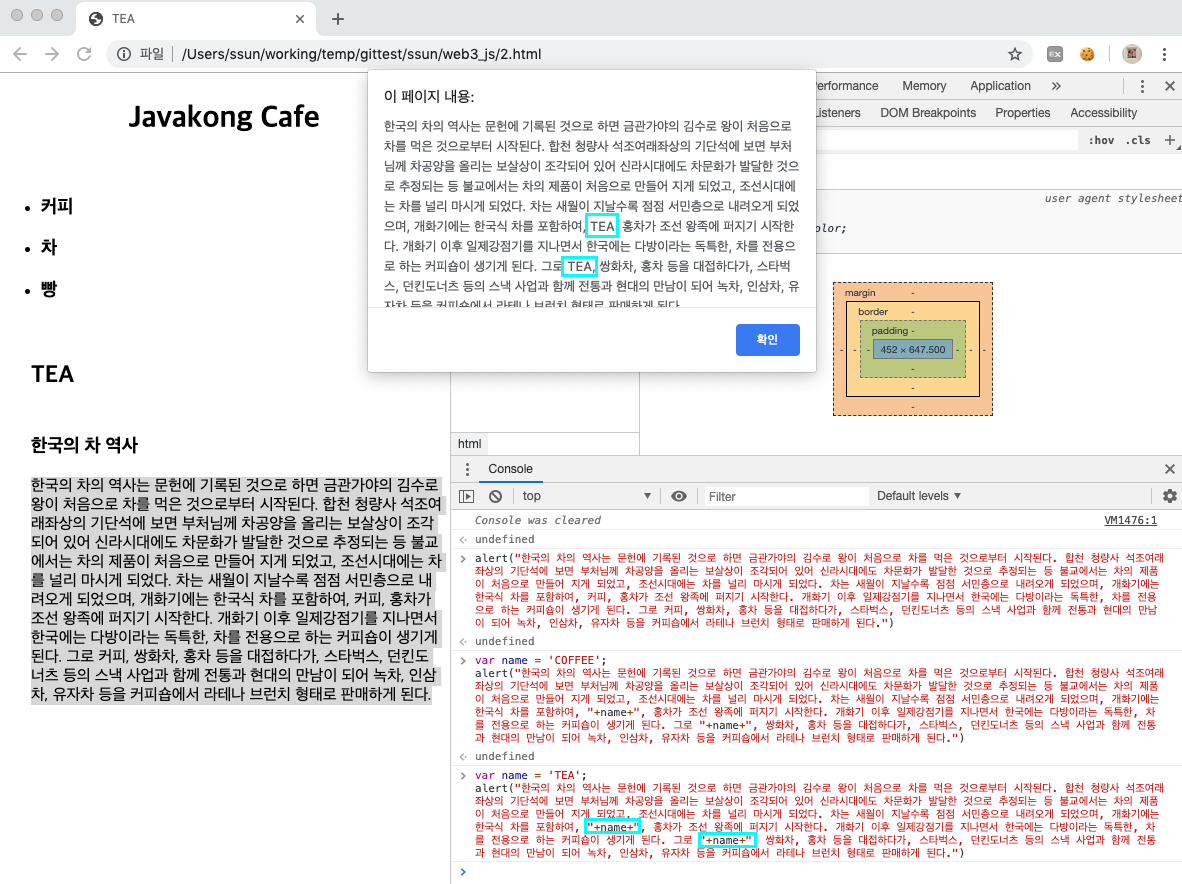This screenshot has height=884, width=1182.
Task: Click the box model margin label
Action: [x=859, y=292]
